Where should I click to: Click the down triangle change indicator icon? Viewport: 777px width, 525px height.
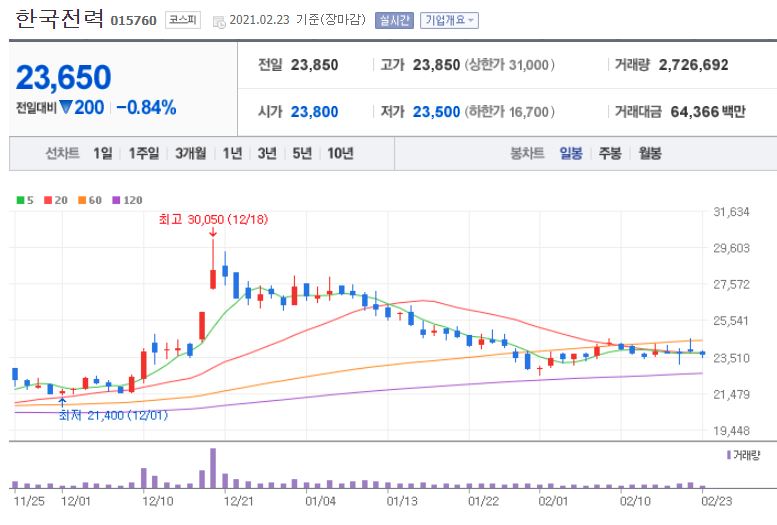tap(65, 107)
